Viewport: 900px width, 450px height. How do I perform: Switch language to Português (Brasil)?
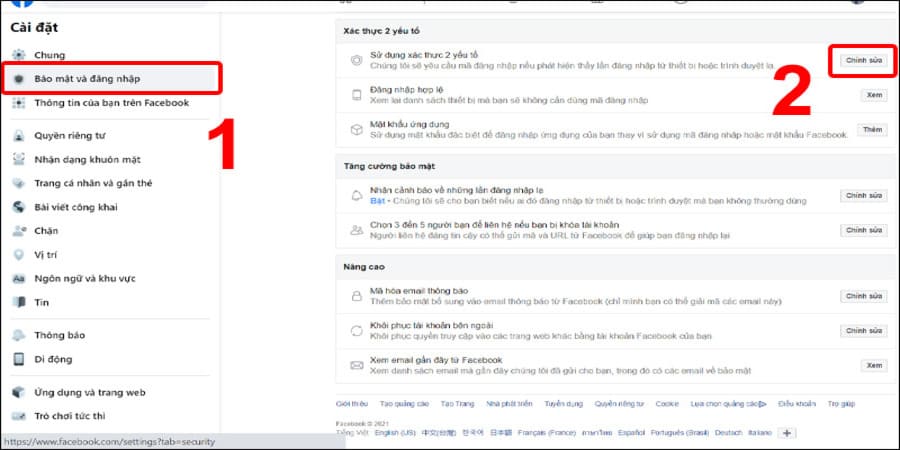(x=680, y=433)
